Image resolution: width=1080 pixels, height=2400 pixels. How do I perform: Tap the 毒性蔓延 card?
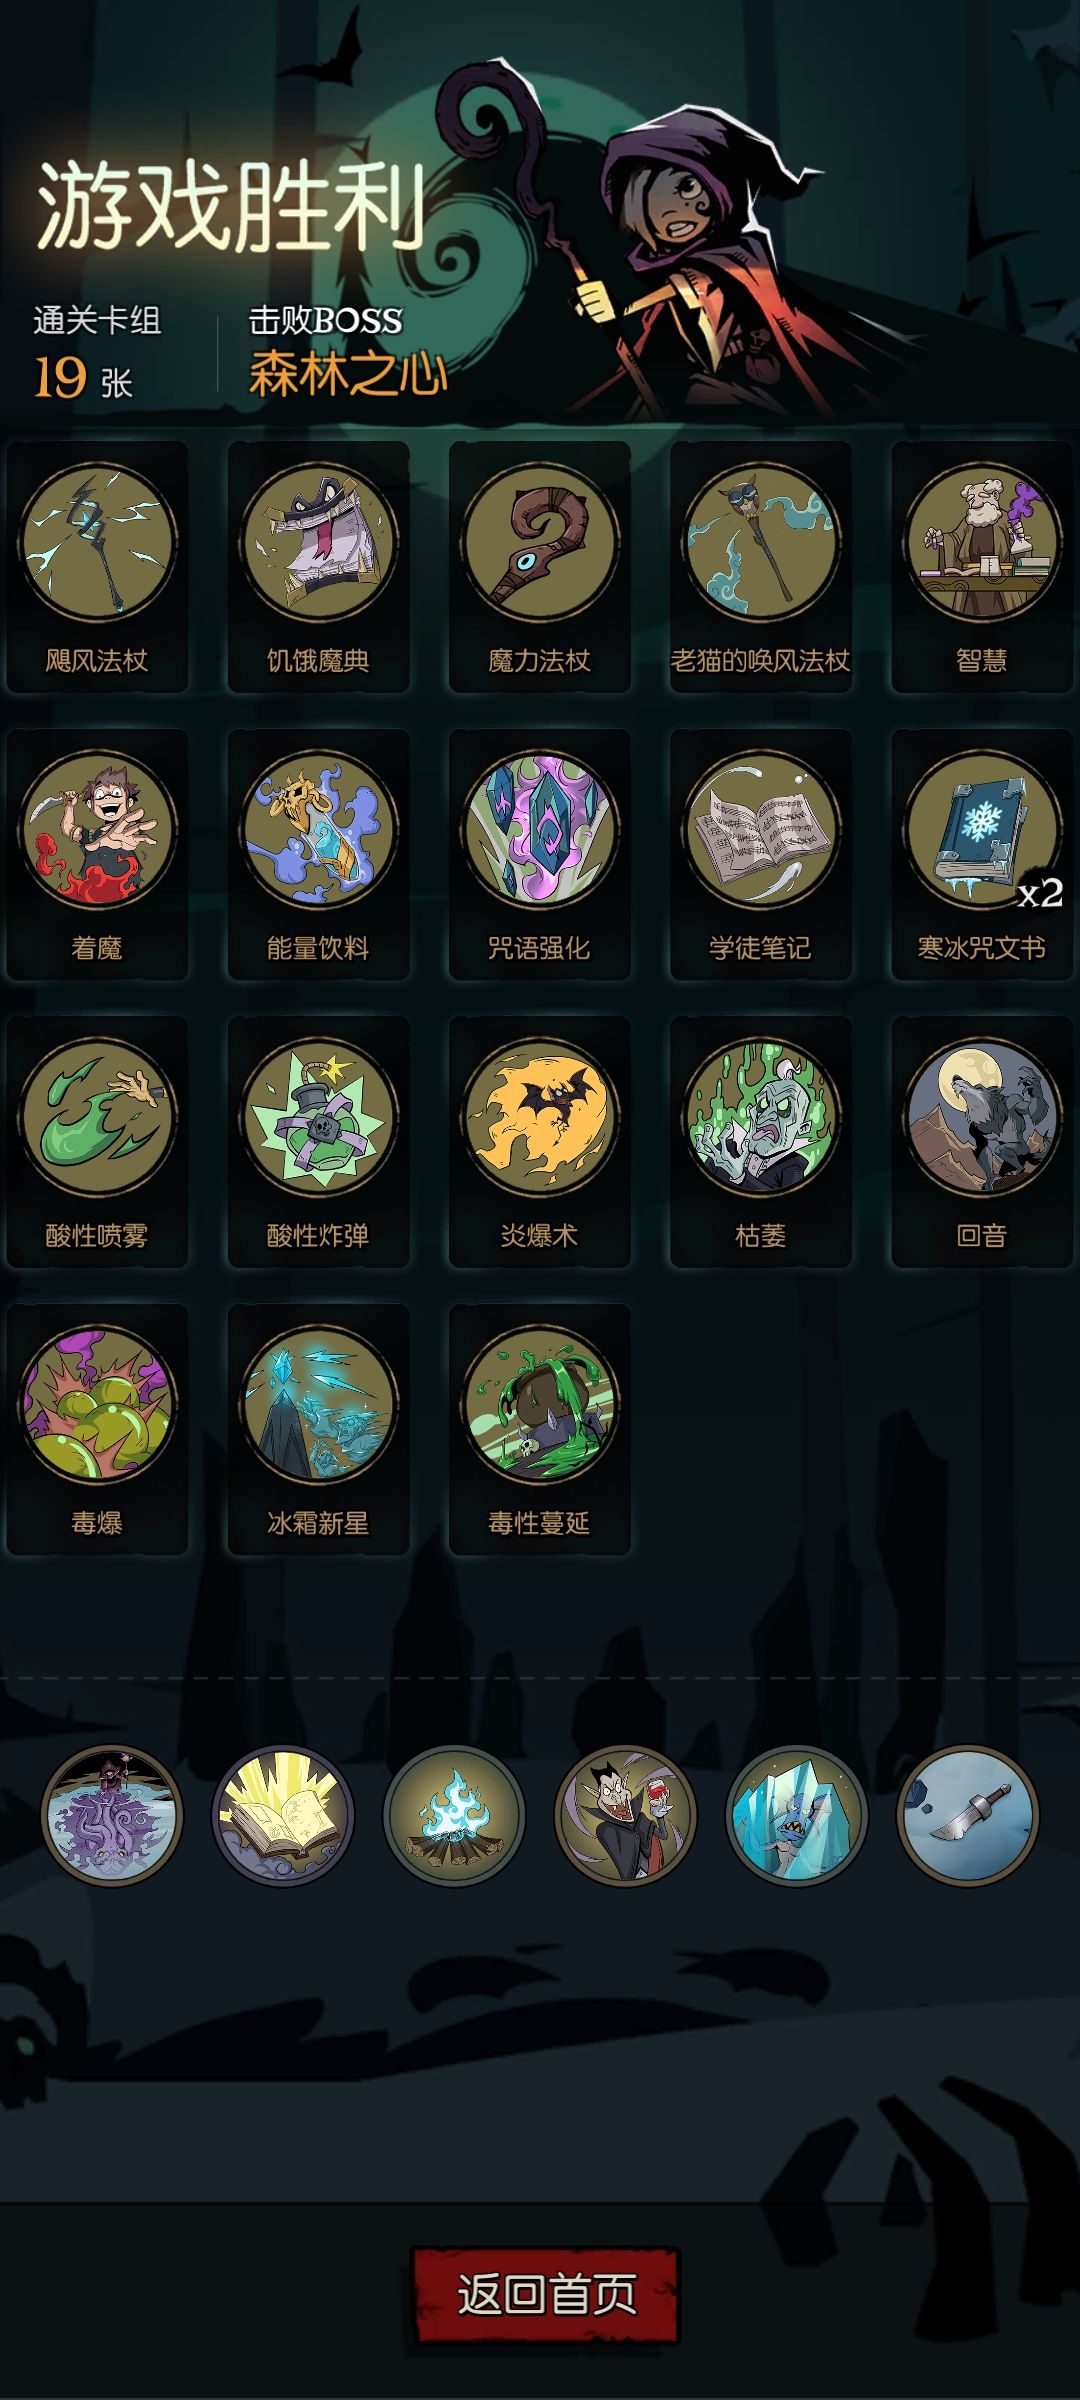click(x=539, y=1429)
